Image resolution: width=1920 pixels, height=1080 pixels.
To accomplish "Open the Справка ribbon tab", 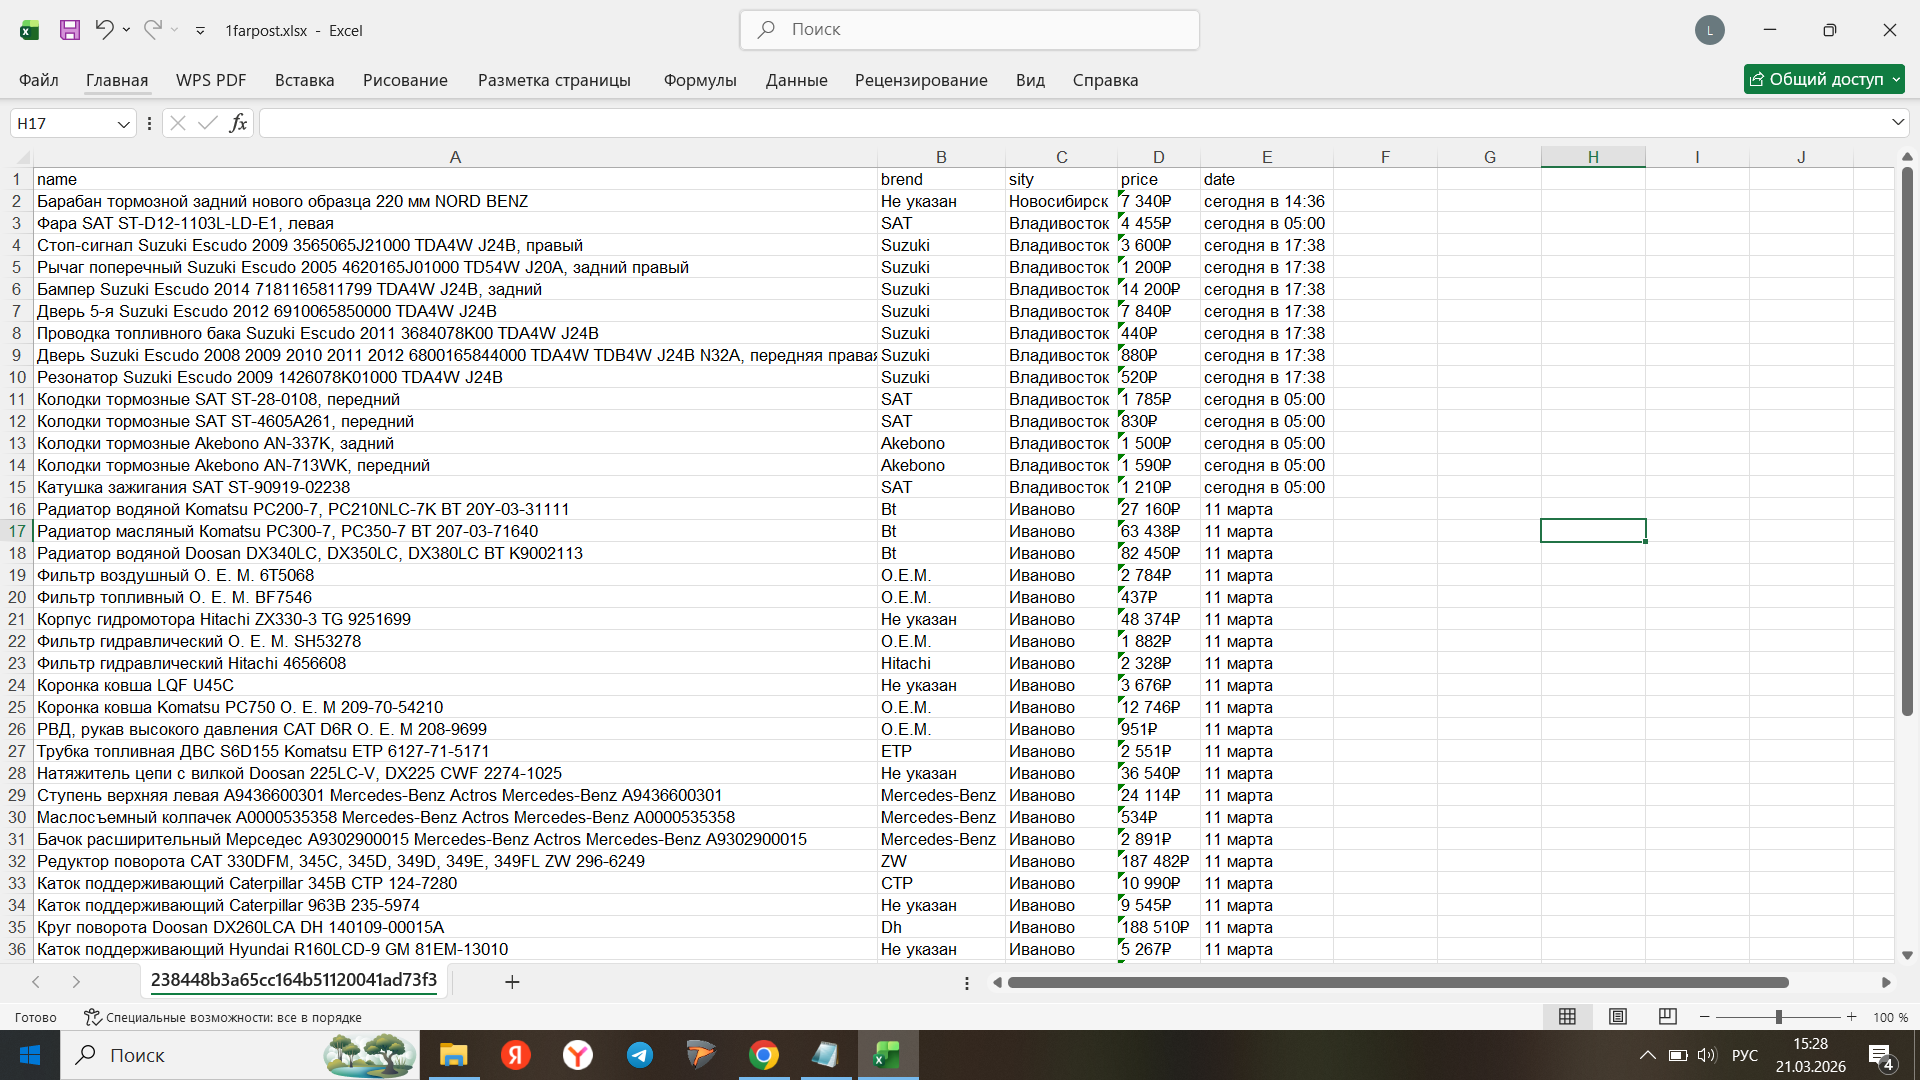I will (x=1105, y=80).
